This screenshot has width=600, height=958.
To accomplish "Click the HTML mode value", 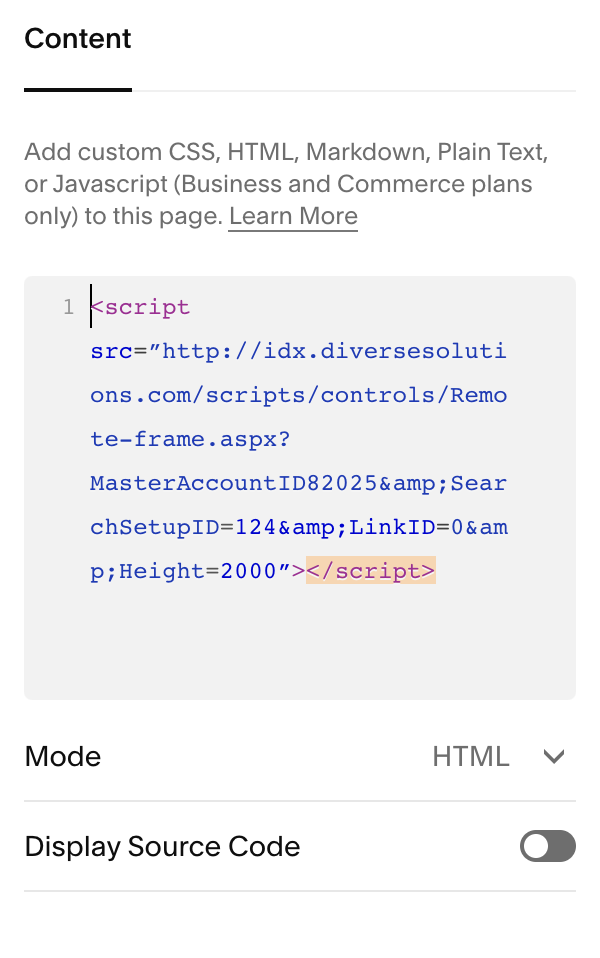I will click(470, 757).
